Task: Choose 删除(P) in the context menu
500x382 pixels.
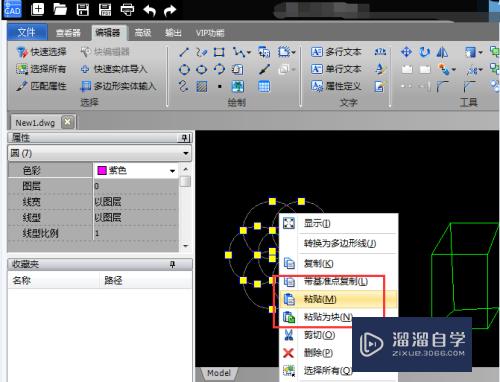Action: click(x=316, y=352)
